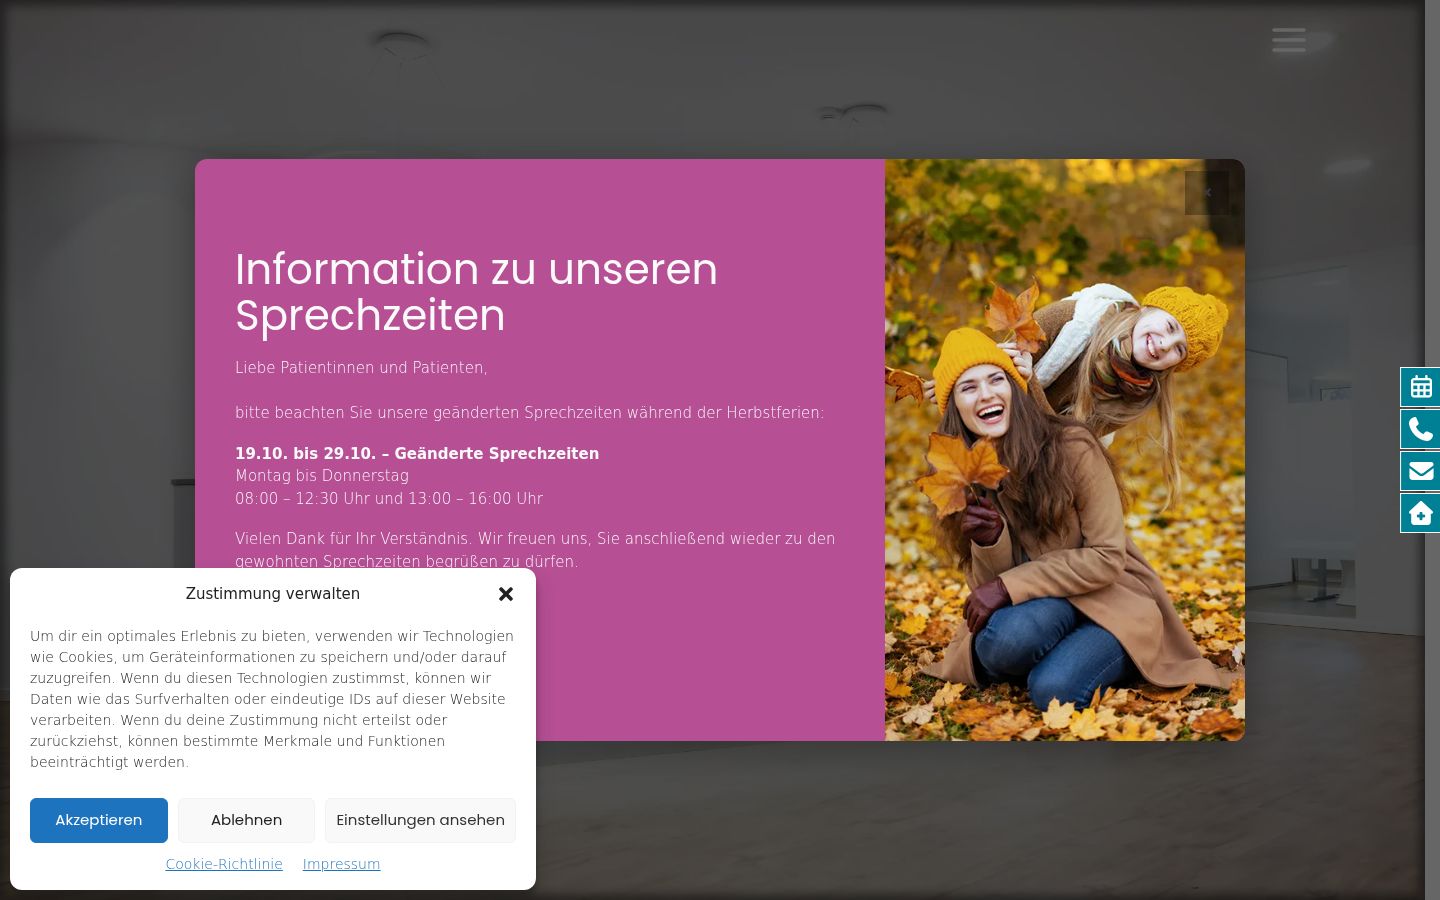Image resolution: width=1440 pixels, height=900 pixels.
Task: Click the 'Zustimmung verwalten' dialog title
Action: 273,594
